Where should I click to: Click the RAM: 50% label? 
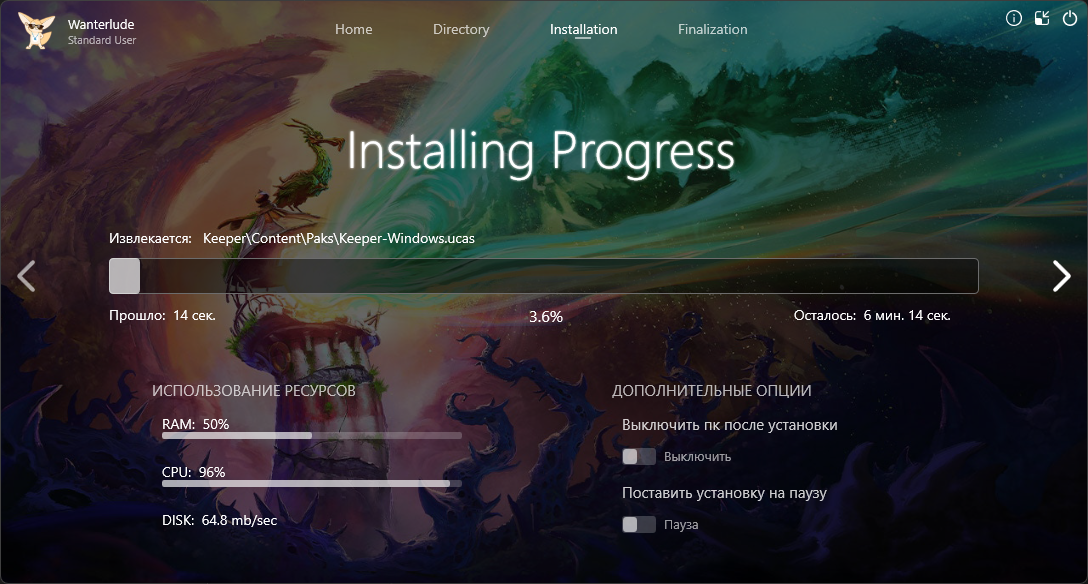click(x=196, y=424)
